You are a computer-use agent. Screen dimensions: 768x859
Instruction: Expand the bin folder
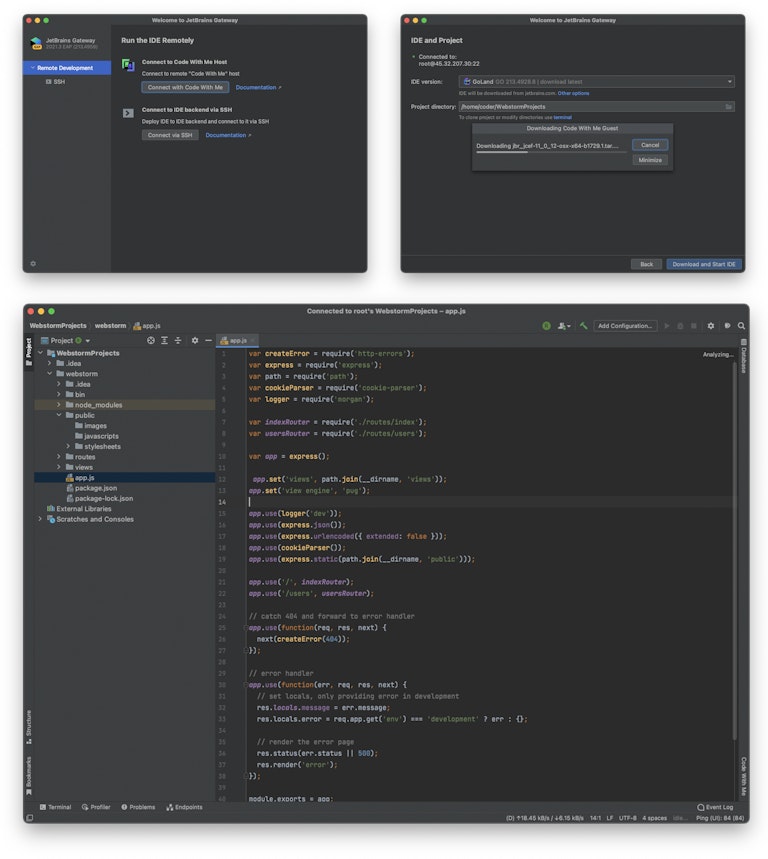pyautogui.click(x=59, y=394)
